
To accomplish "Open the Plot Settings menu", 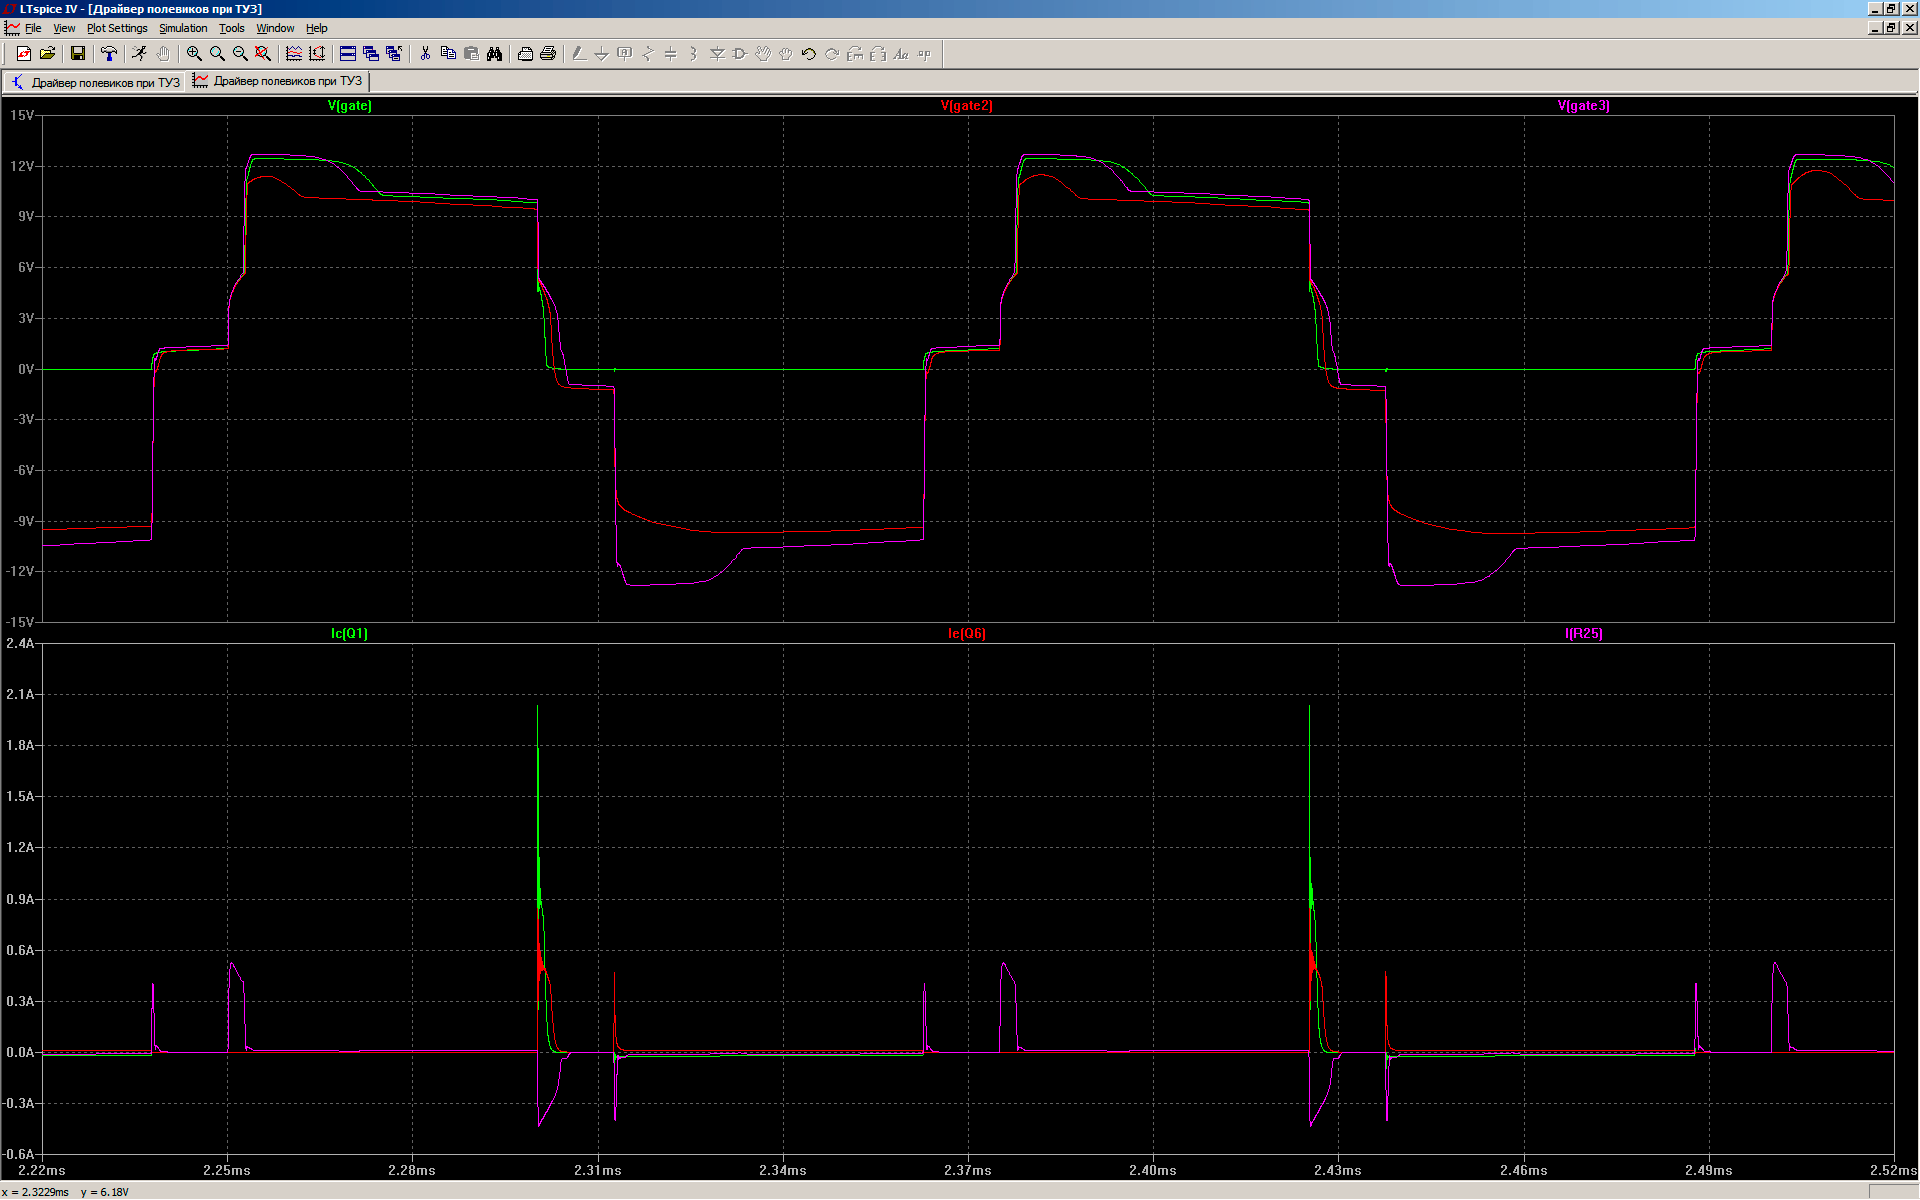I will pos(117,28).
